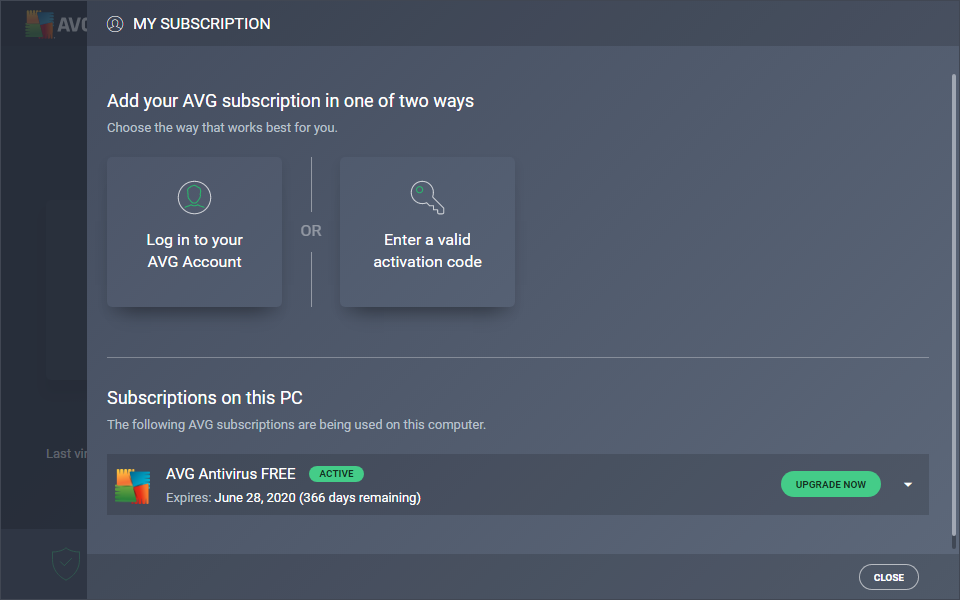Click the AVG Antivirus FREE subscription name
Image resolution: width=960 pixels, height=600 pixels.
coord(231,474)
